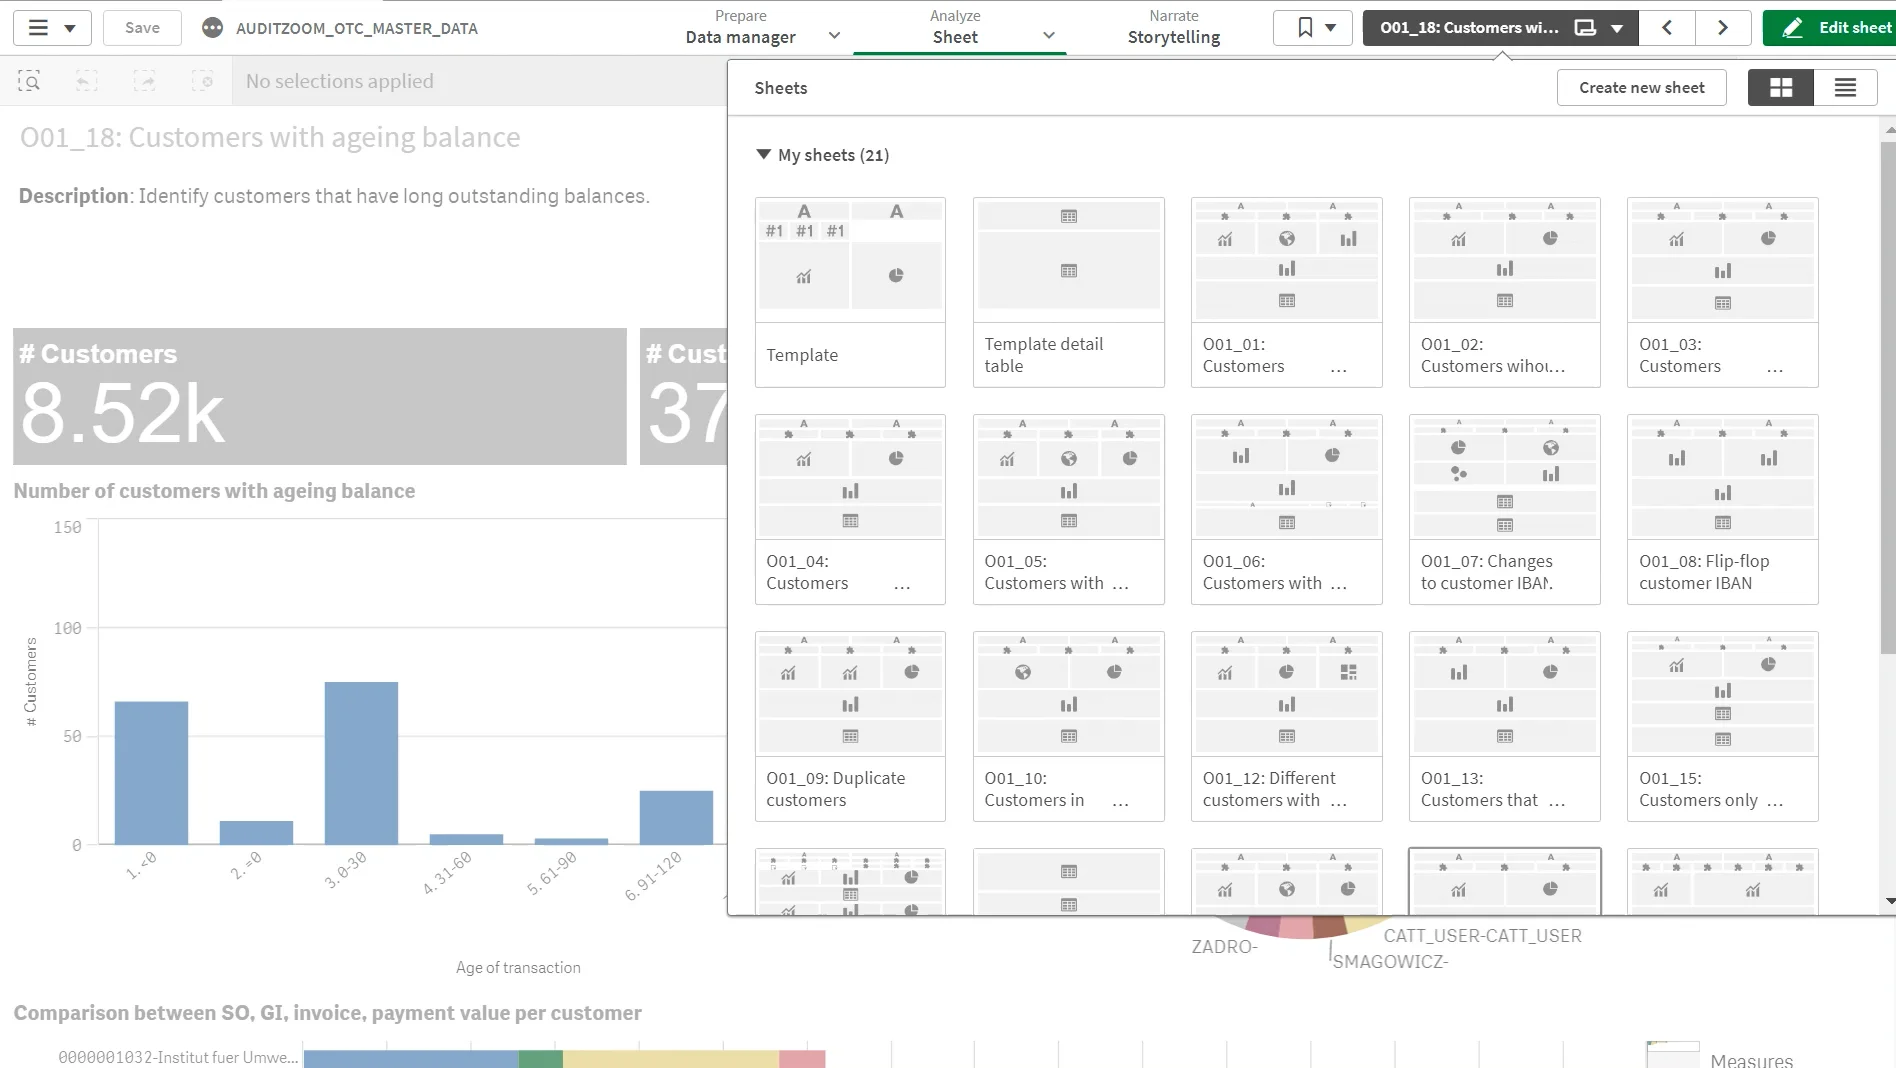The width and height of the screenshot is (1896, 1068).
Task: Collapse the My sheets section
Action: (763, 154)
